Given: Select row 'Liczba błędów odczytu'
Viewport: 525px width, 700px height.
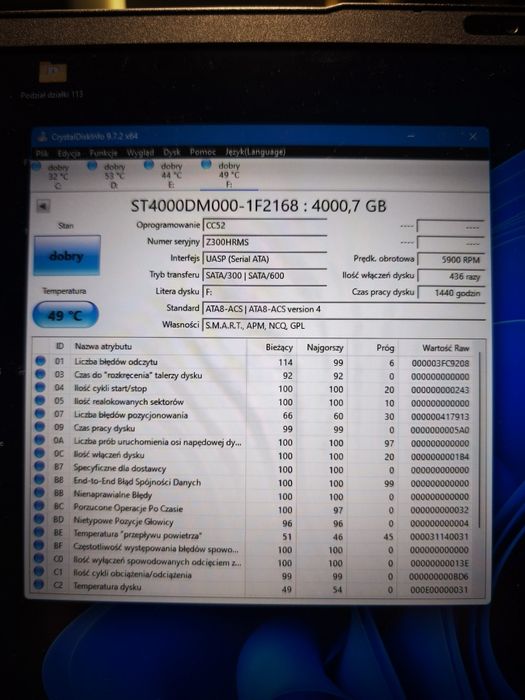Looking at the screenshot, I should [254, 362].
